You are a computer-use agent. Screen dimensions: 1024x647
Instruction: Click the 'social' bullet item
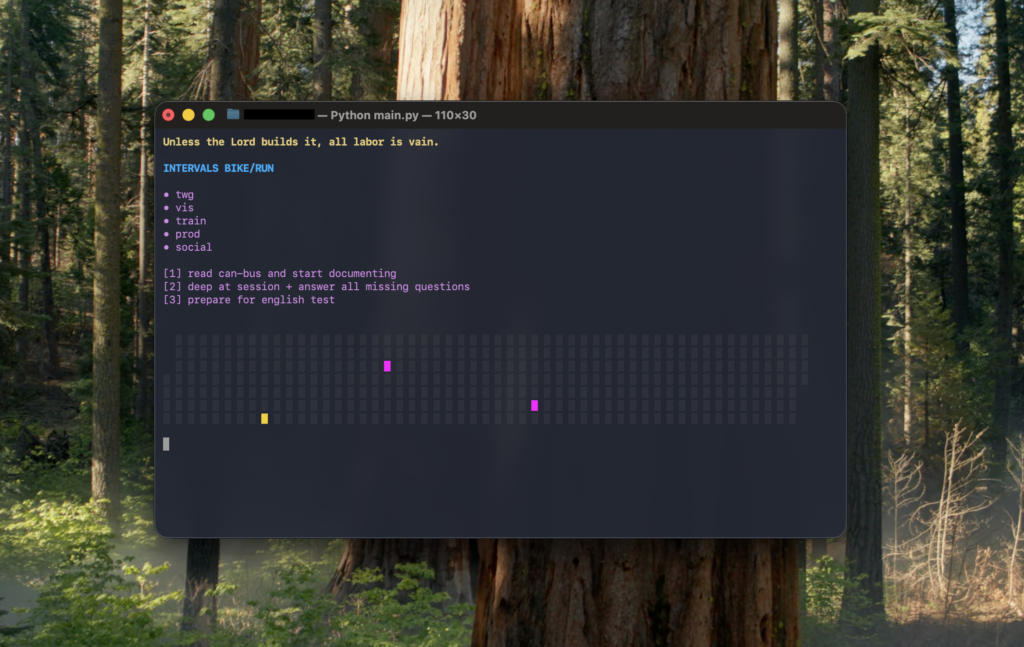pyautogui.click(x=193, y=247)
